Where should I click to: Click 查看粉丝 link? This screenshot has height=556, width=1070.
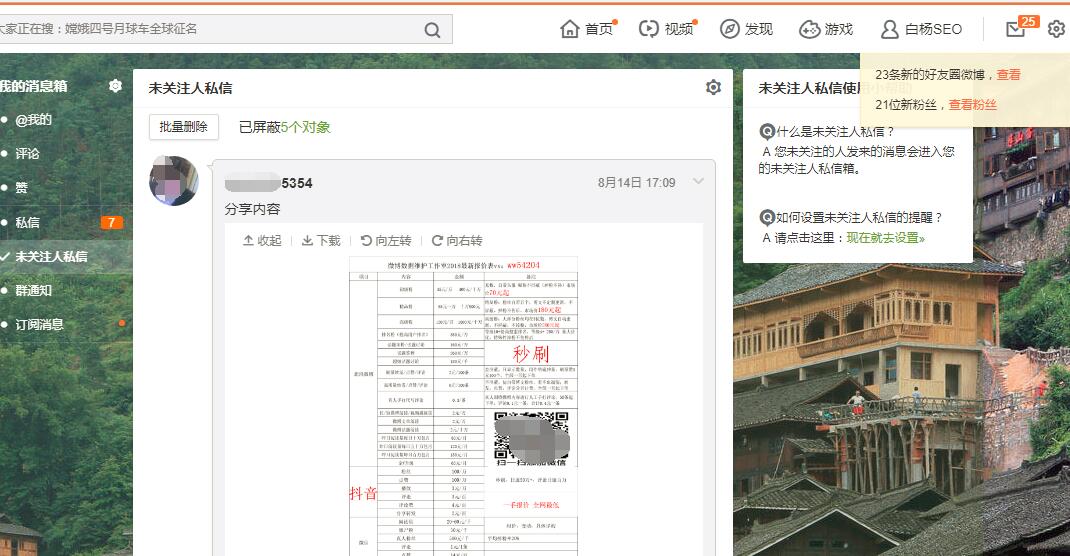pos(972,105)
